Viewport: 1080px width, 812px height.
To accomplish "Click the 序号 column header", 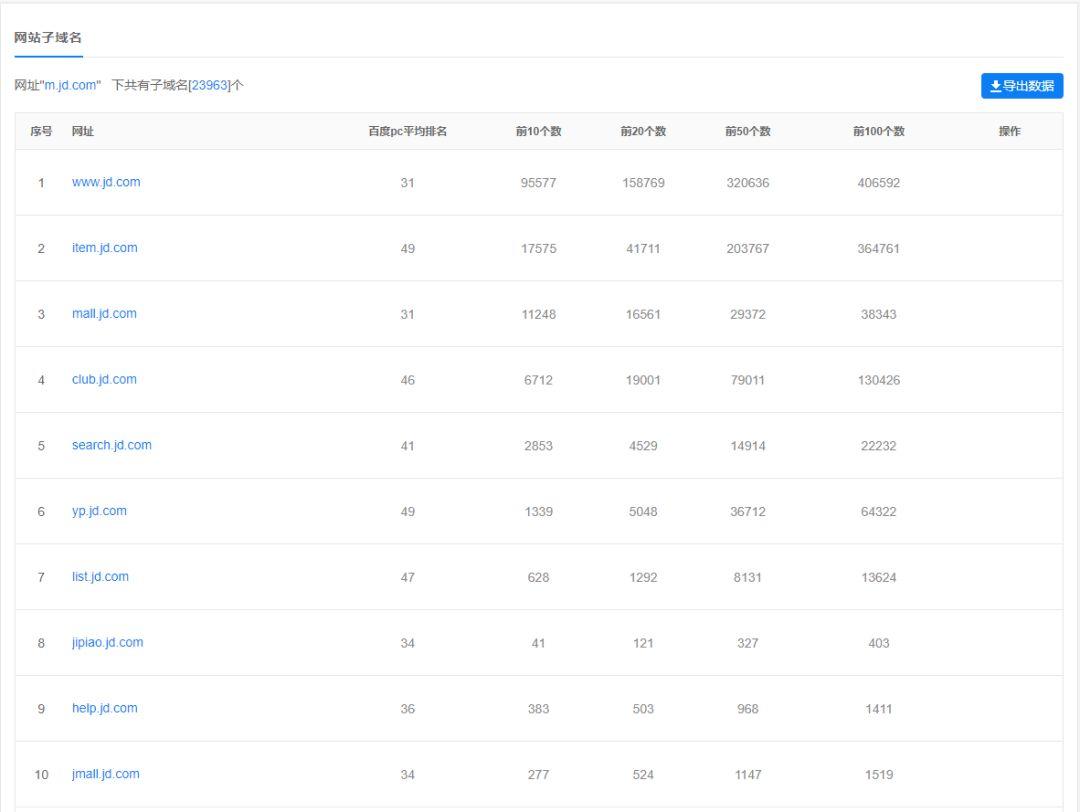I will 41,131.
